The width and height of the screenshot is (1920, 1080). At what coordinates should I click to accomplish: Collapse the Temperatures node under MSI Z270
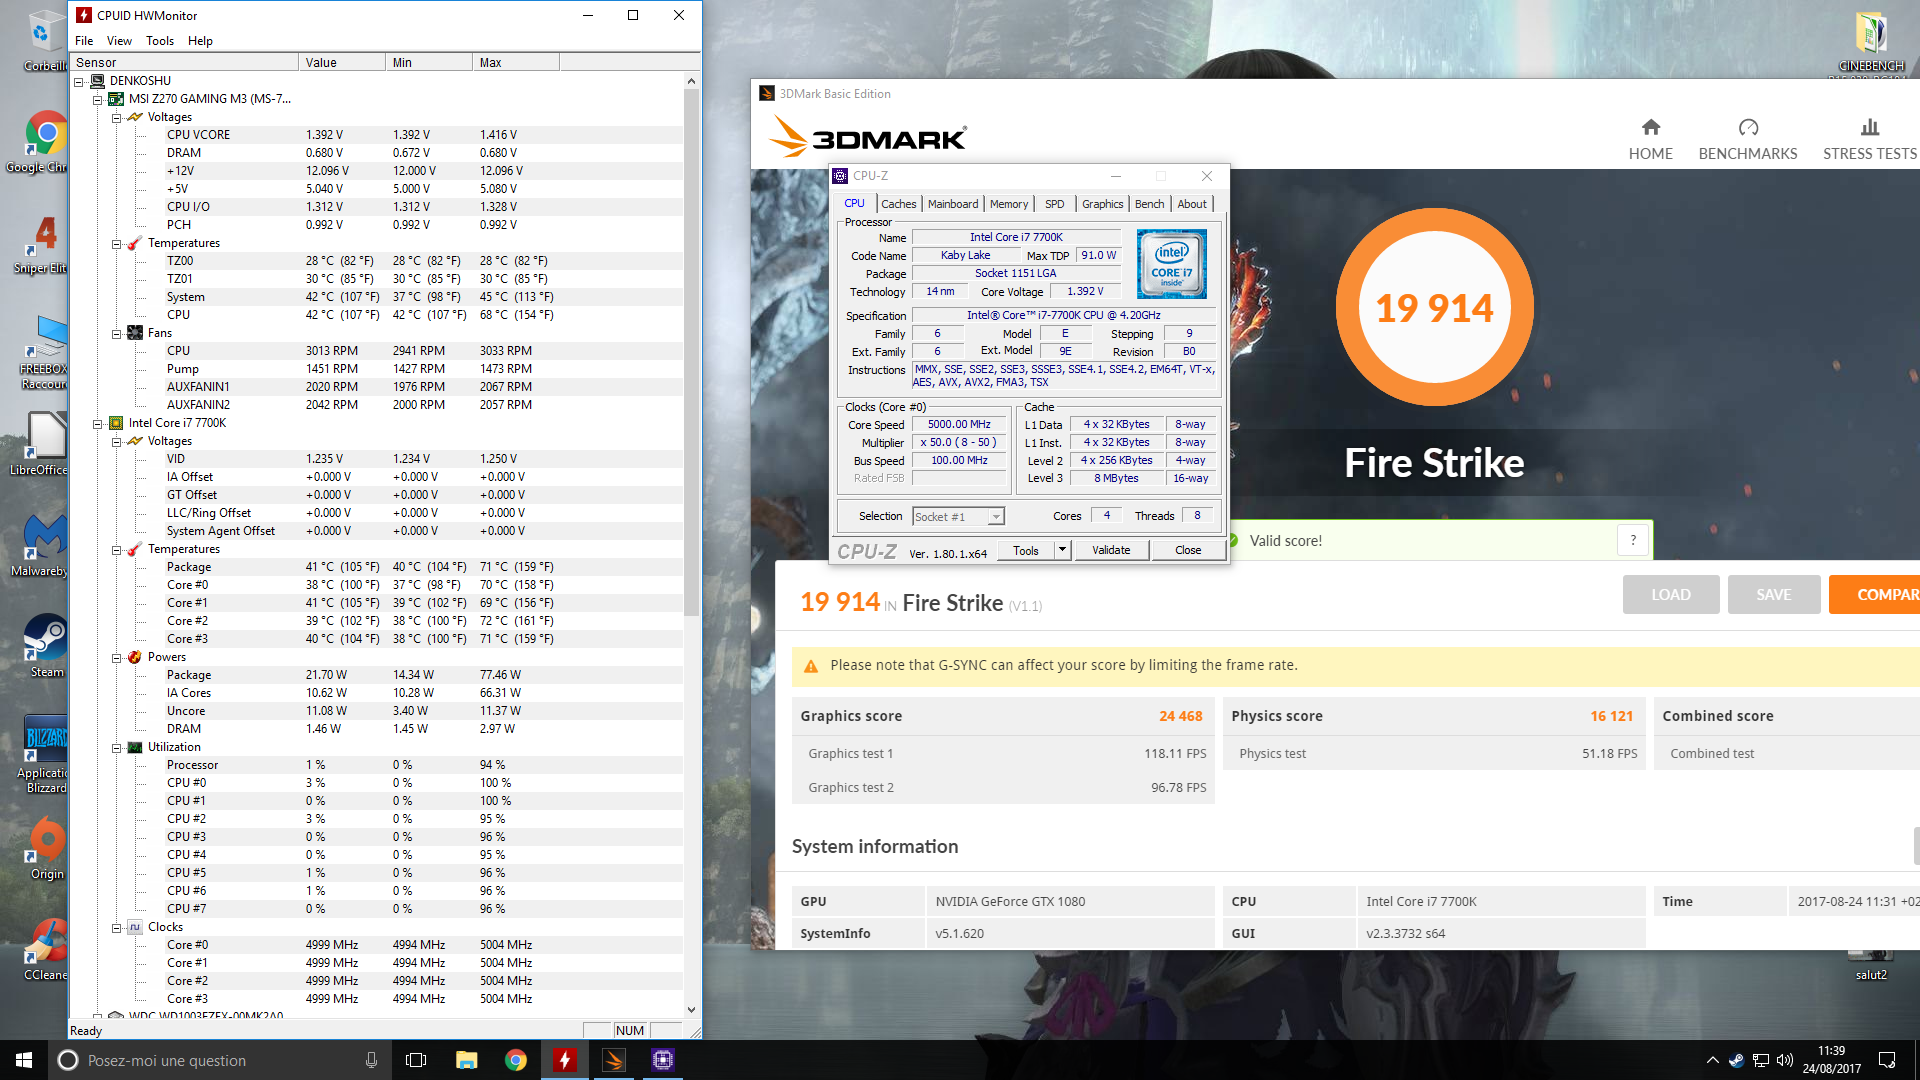[x=116, y=243]
